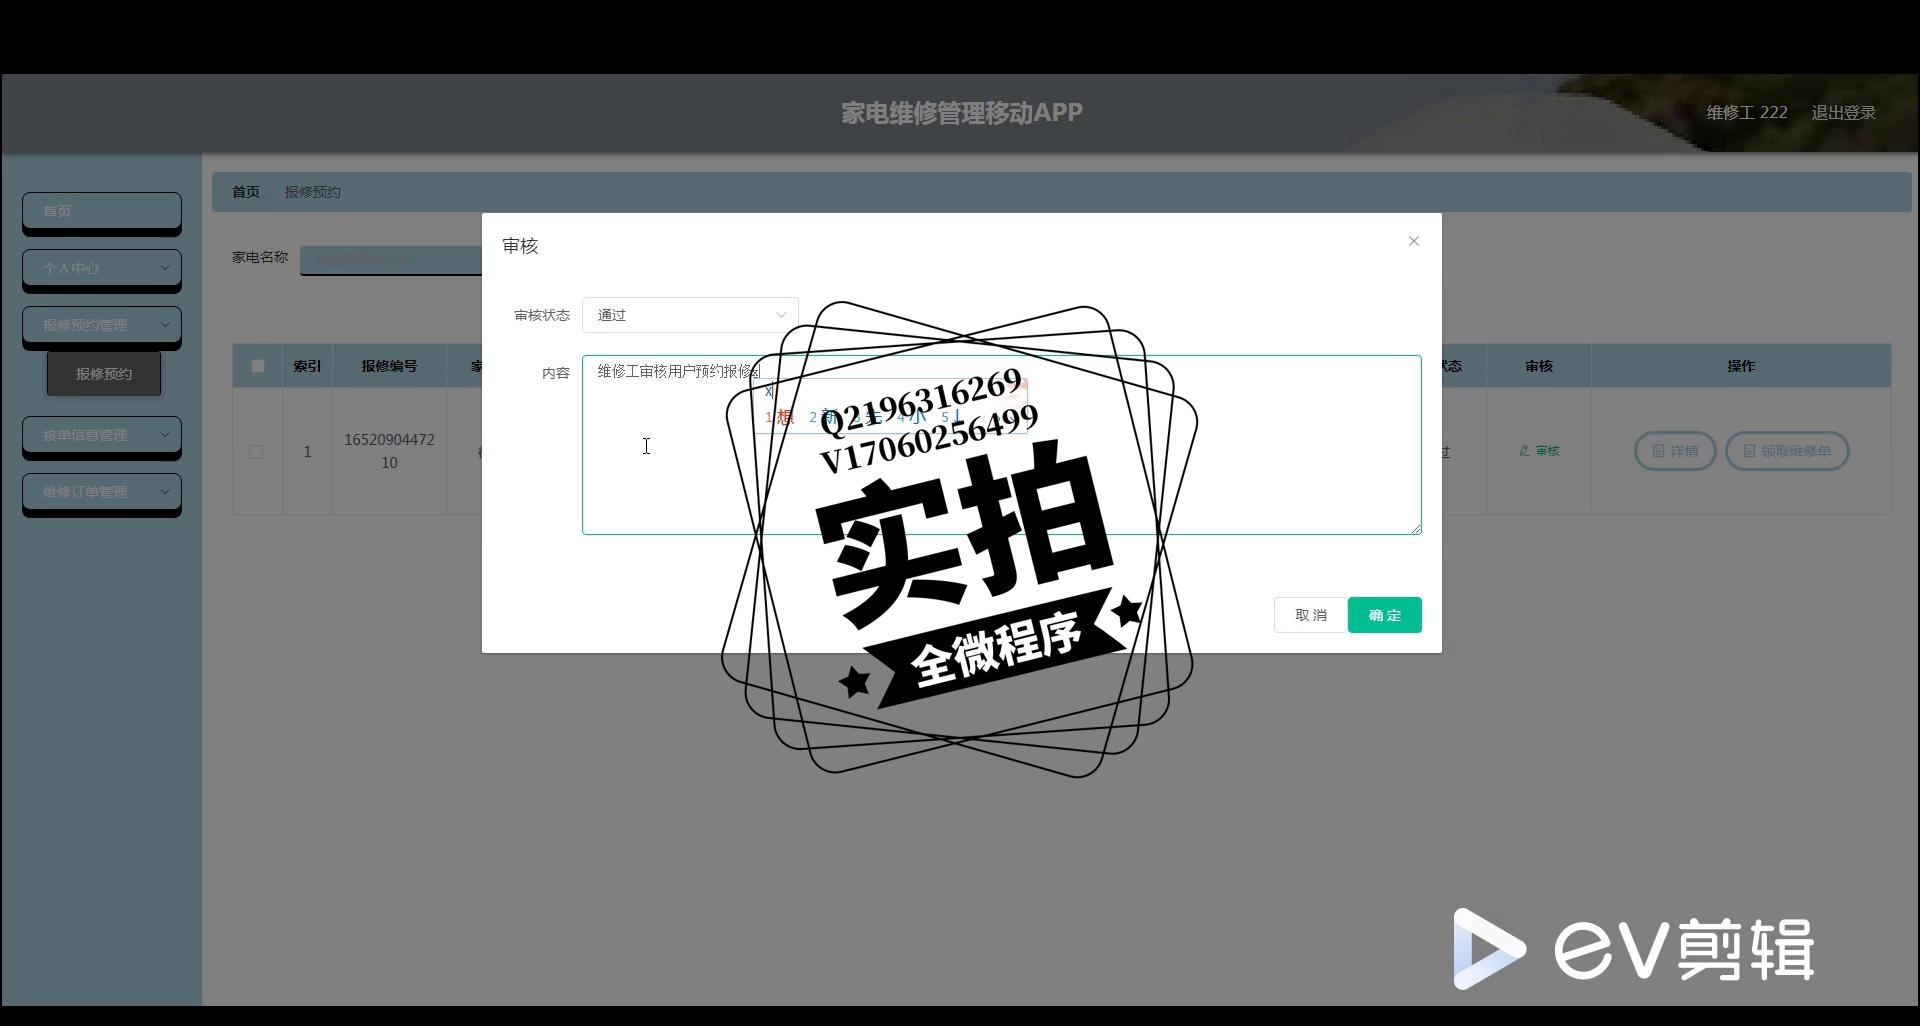The width and height of the screenshot is (1920, 1026).
Task: Click the 报修预约 breadcrumb text
Action: pyautogui.click(x=312, y=192)
